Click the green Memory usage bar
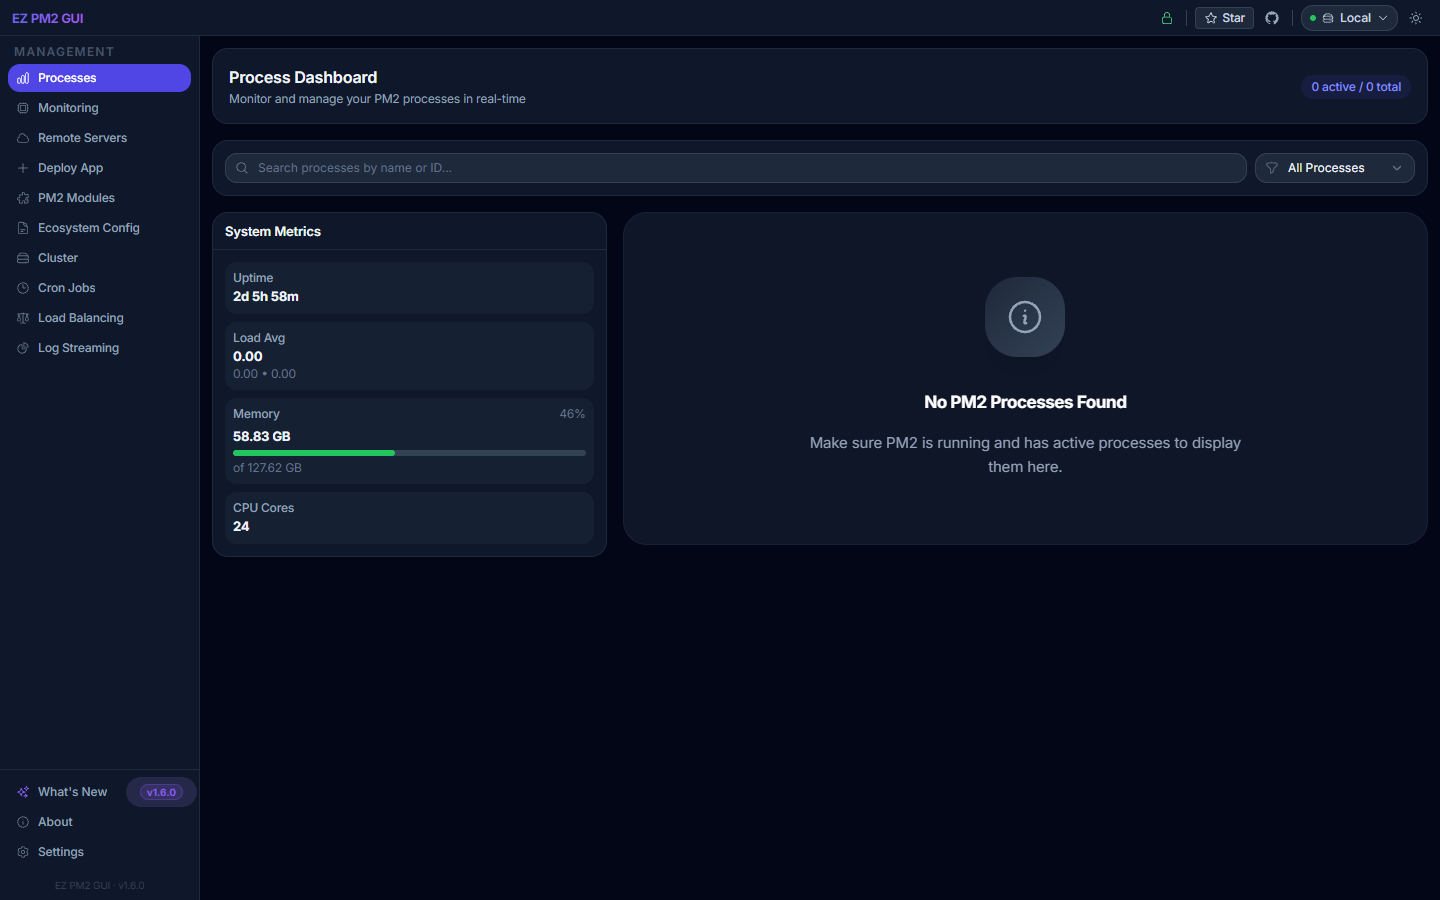 click(313, 452)
